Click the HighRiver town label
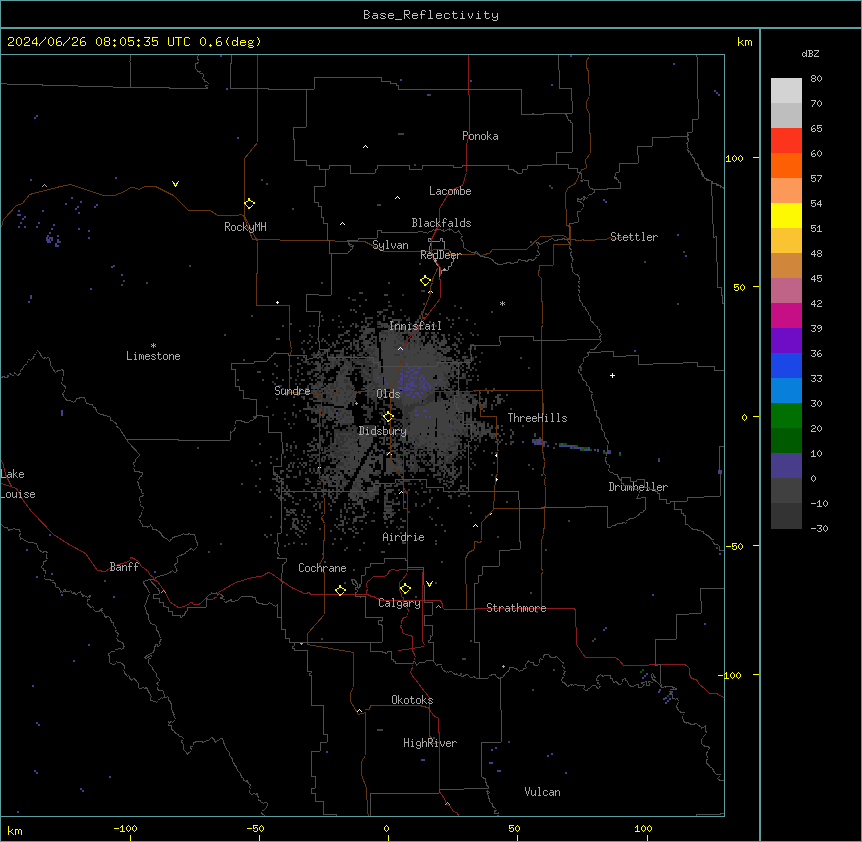The width and height of the screenshot is (862, 842). point(430,743)
